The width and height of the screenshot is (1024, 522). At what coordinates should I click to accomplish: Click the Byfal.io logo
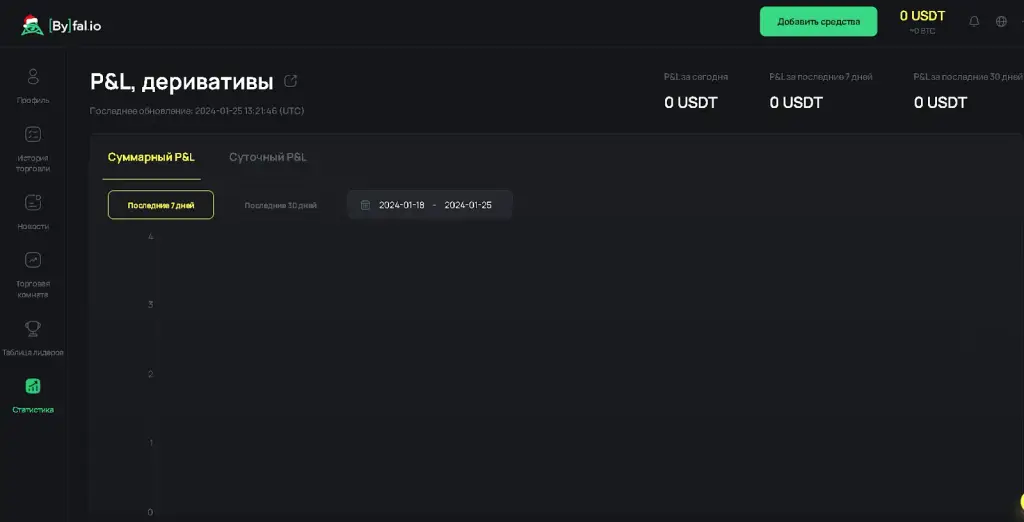61,25
